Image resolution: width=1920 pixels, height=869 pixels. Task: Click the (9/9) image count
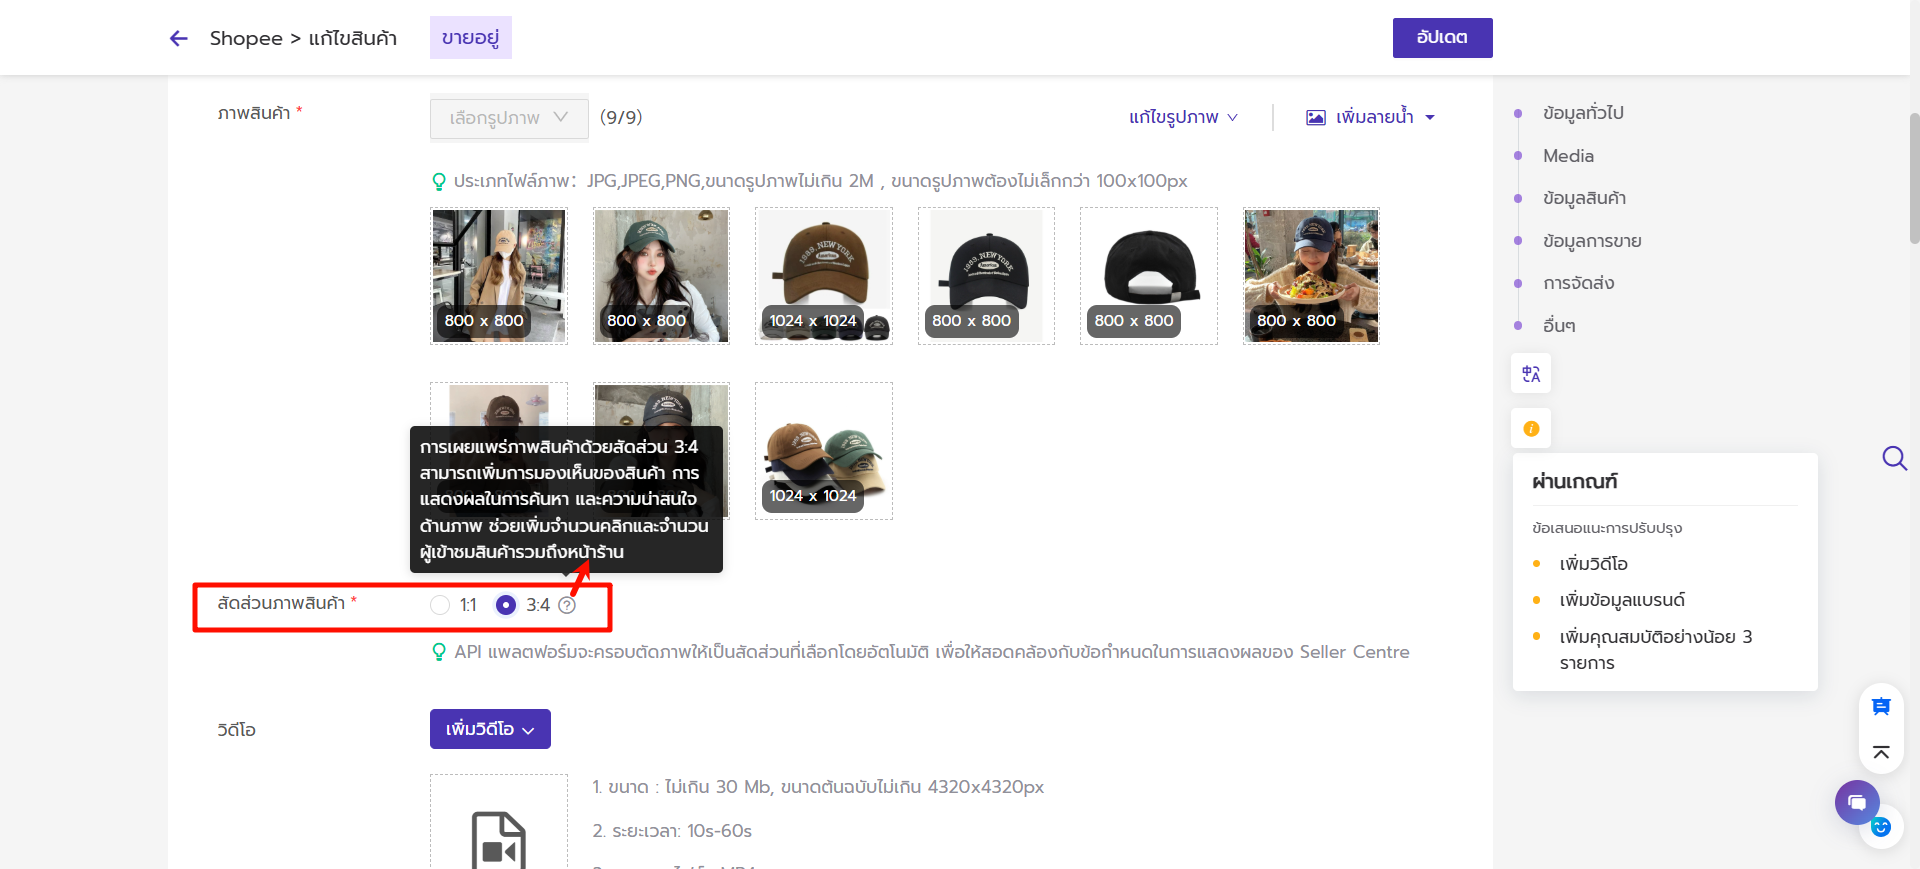coord(621,117)
